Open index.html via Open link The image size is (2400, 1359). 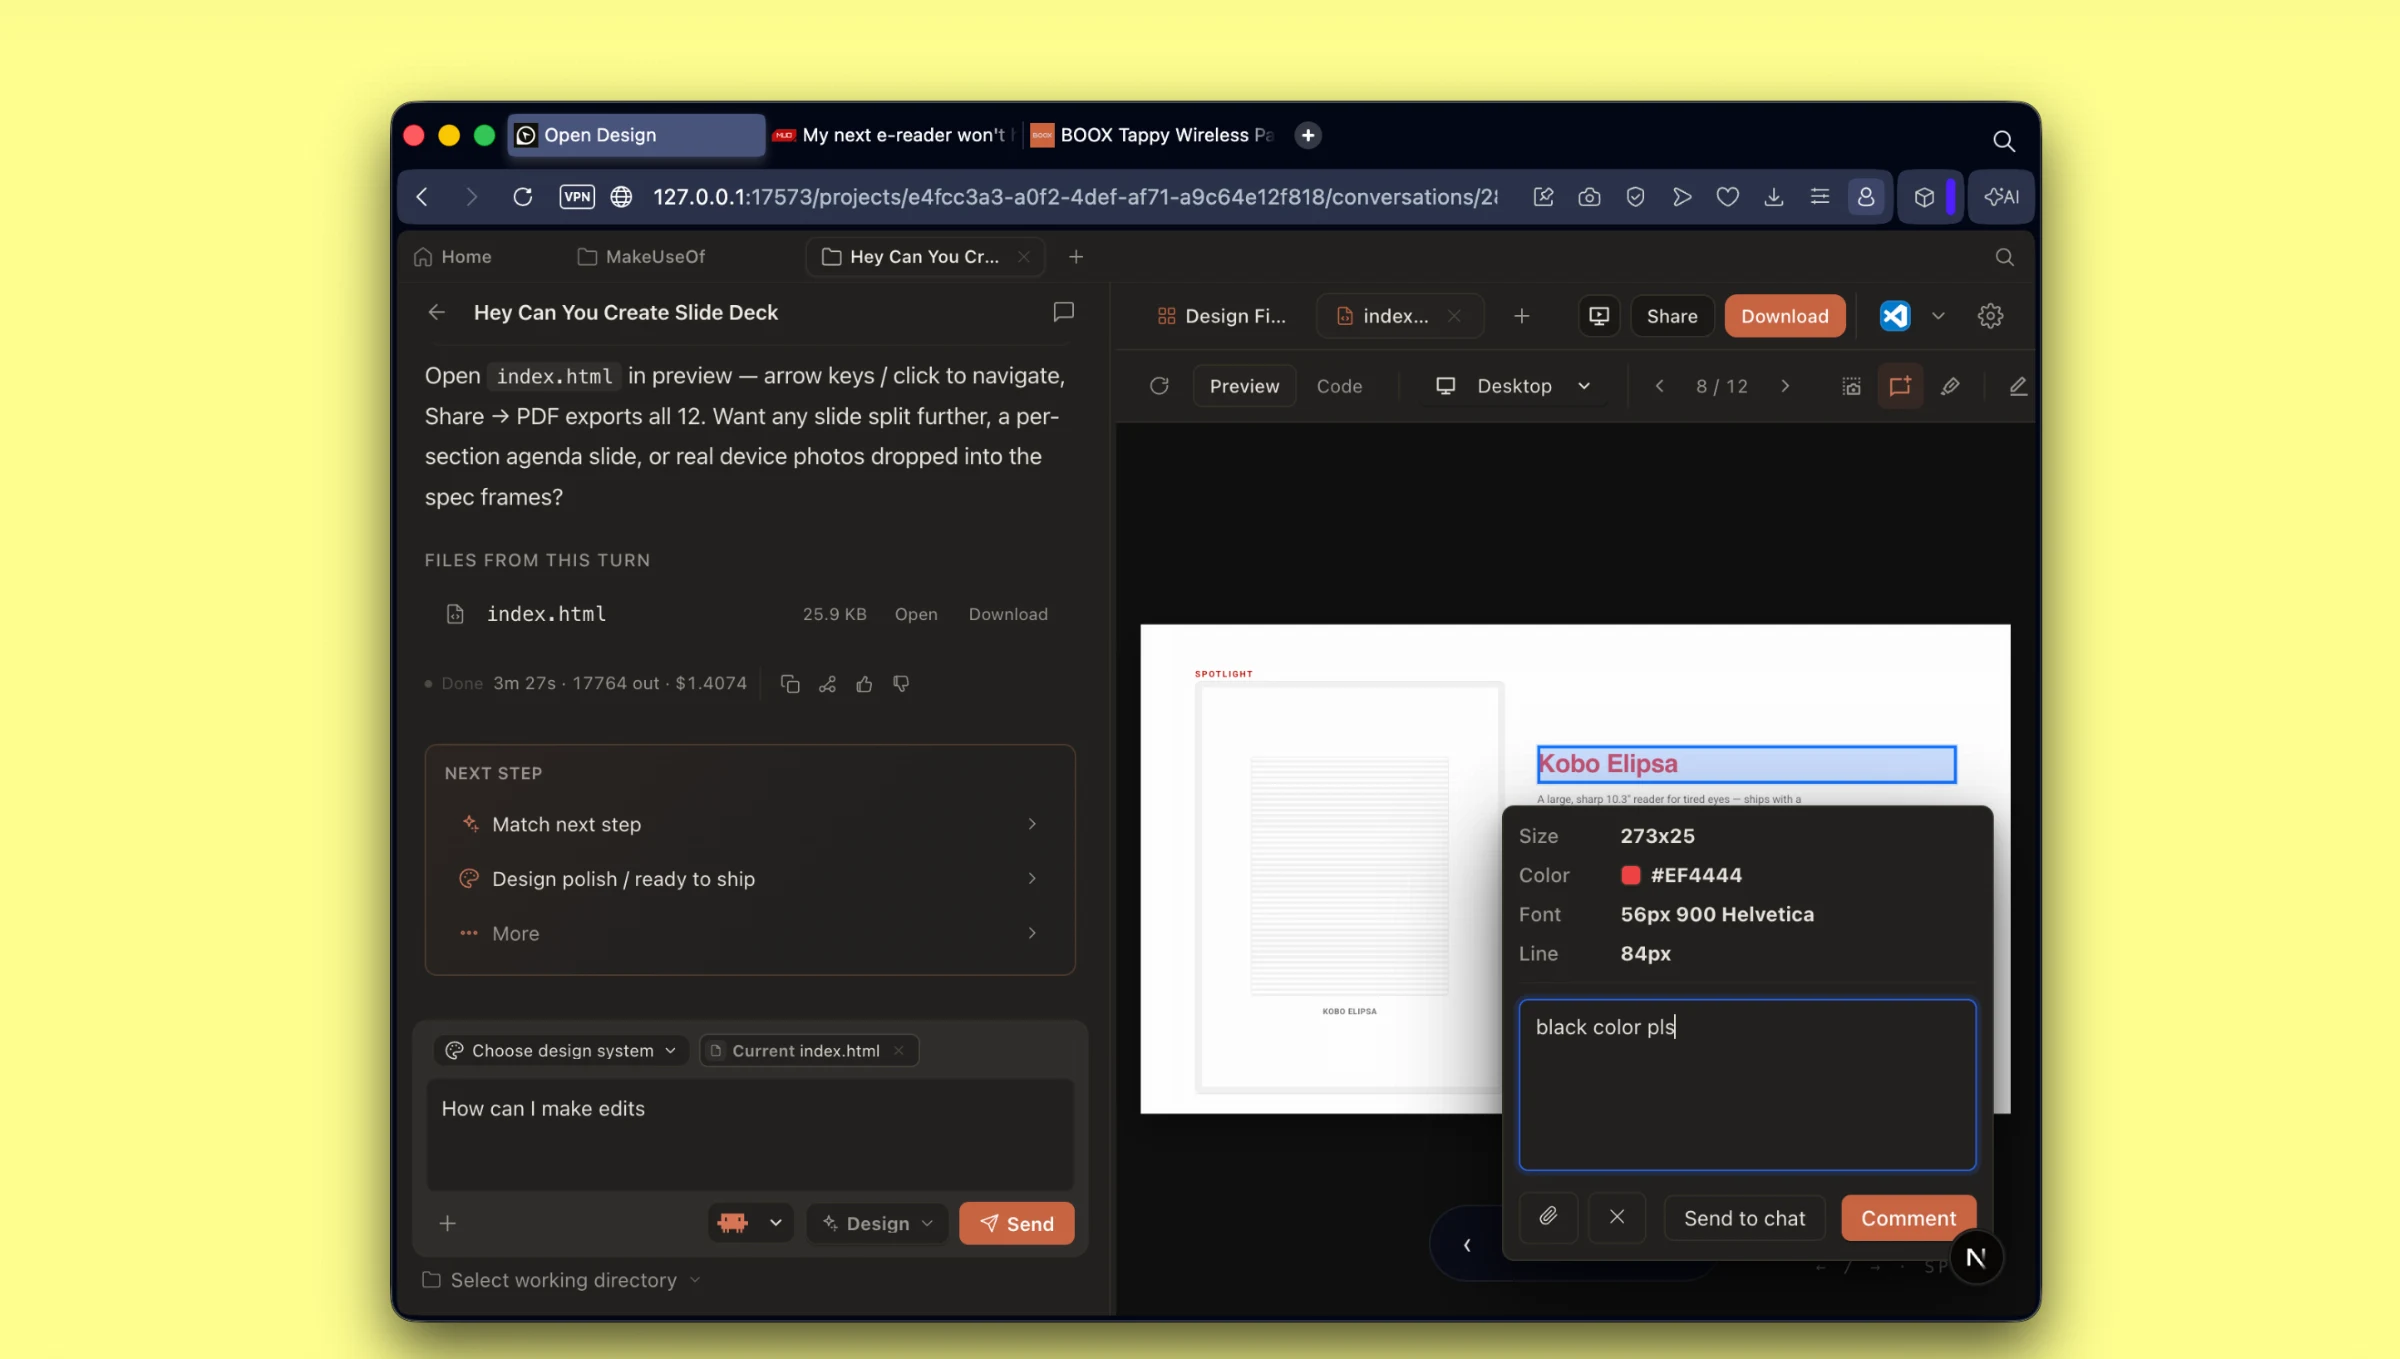click(916, 614)
